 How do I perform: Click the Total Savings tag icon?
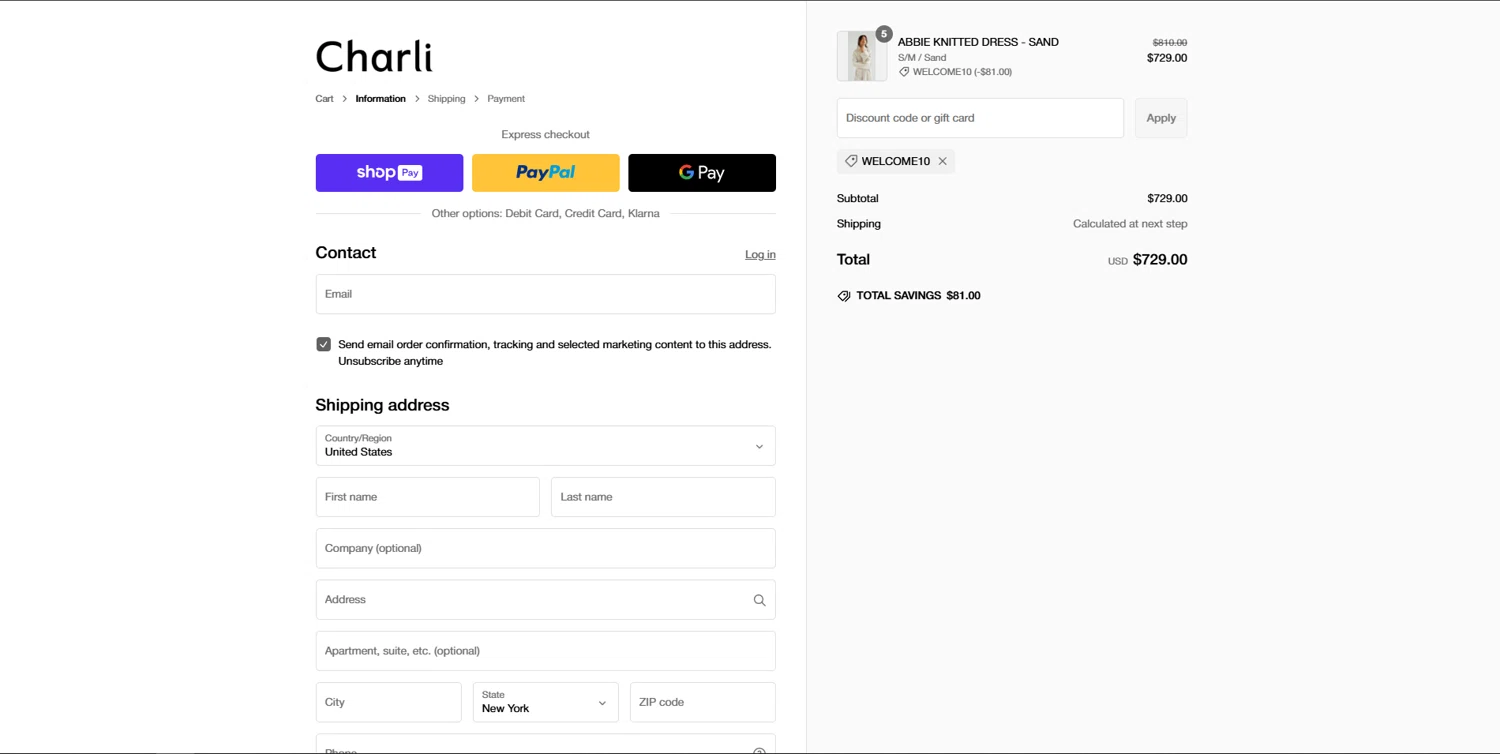844,296
